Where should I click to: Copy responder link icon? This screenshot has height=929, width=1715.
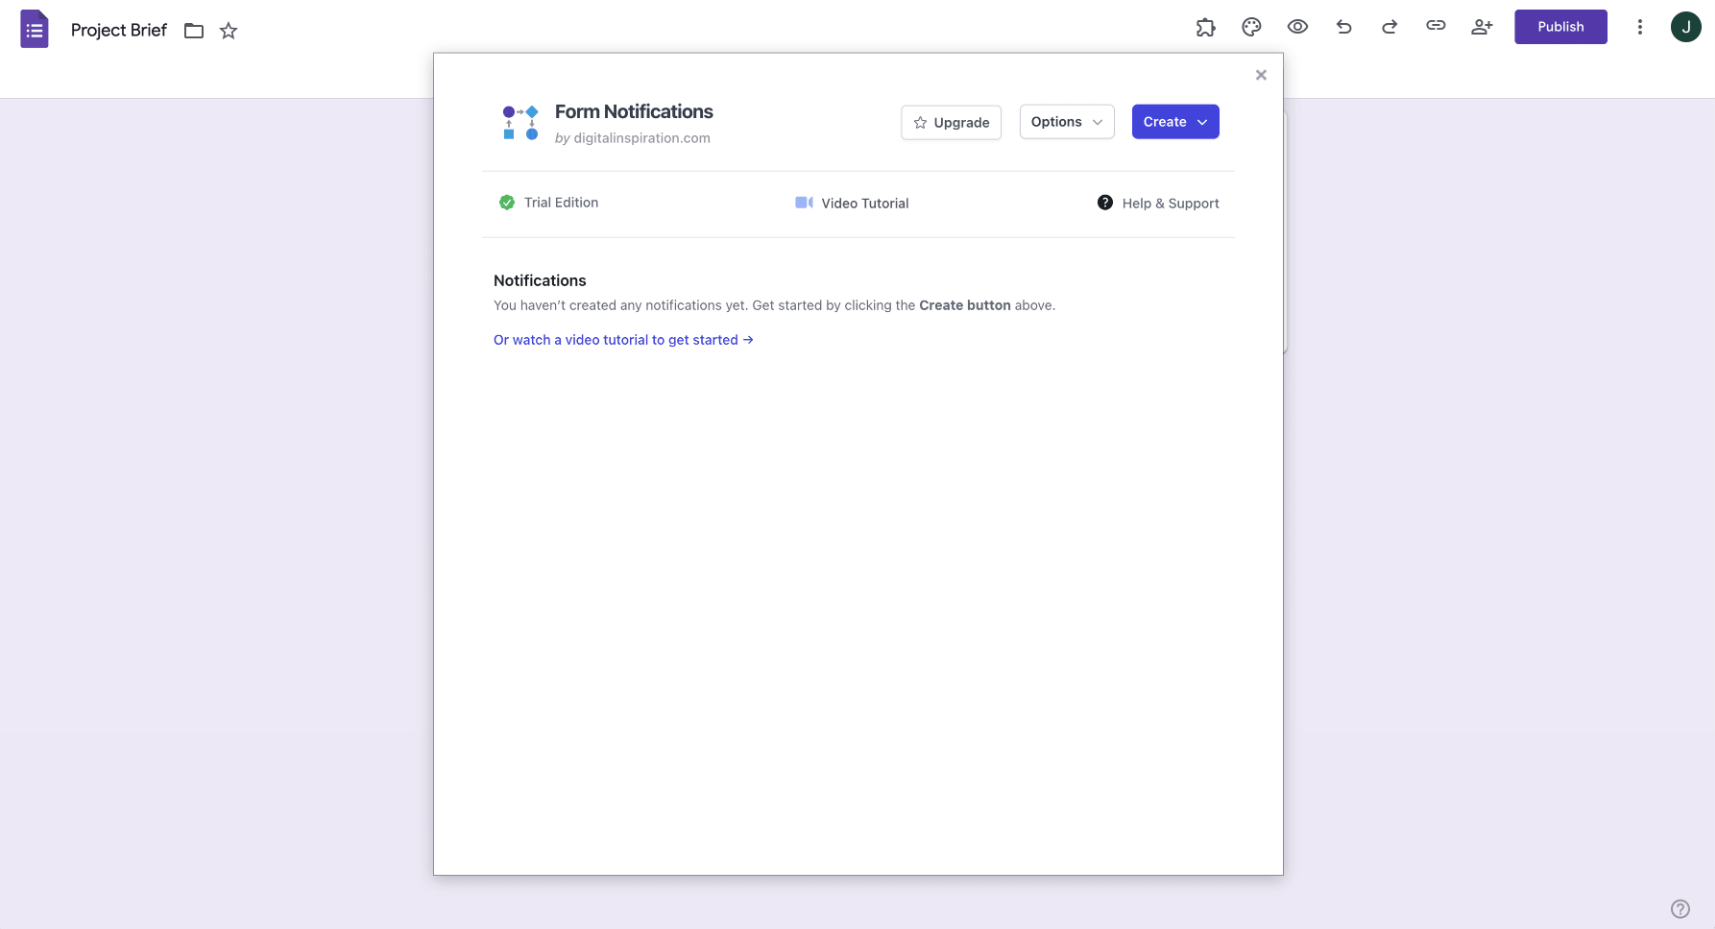[1435, 27]
